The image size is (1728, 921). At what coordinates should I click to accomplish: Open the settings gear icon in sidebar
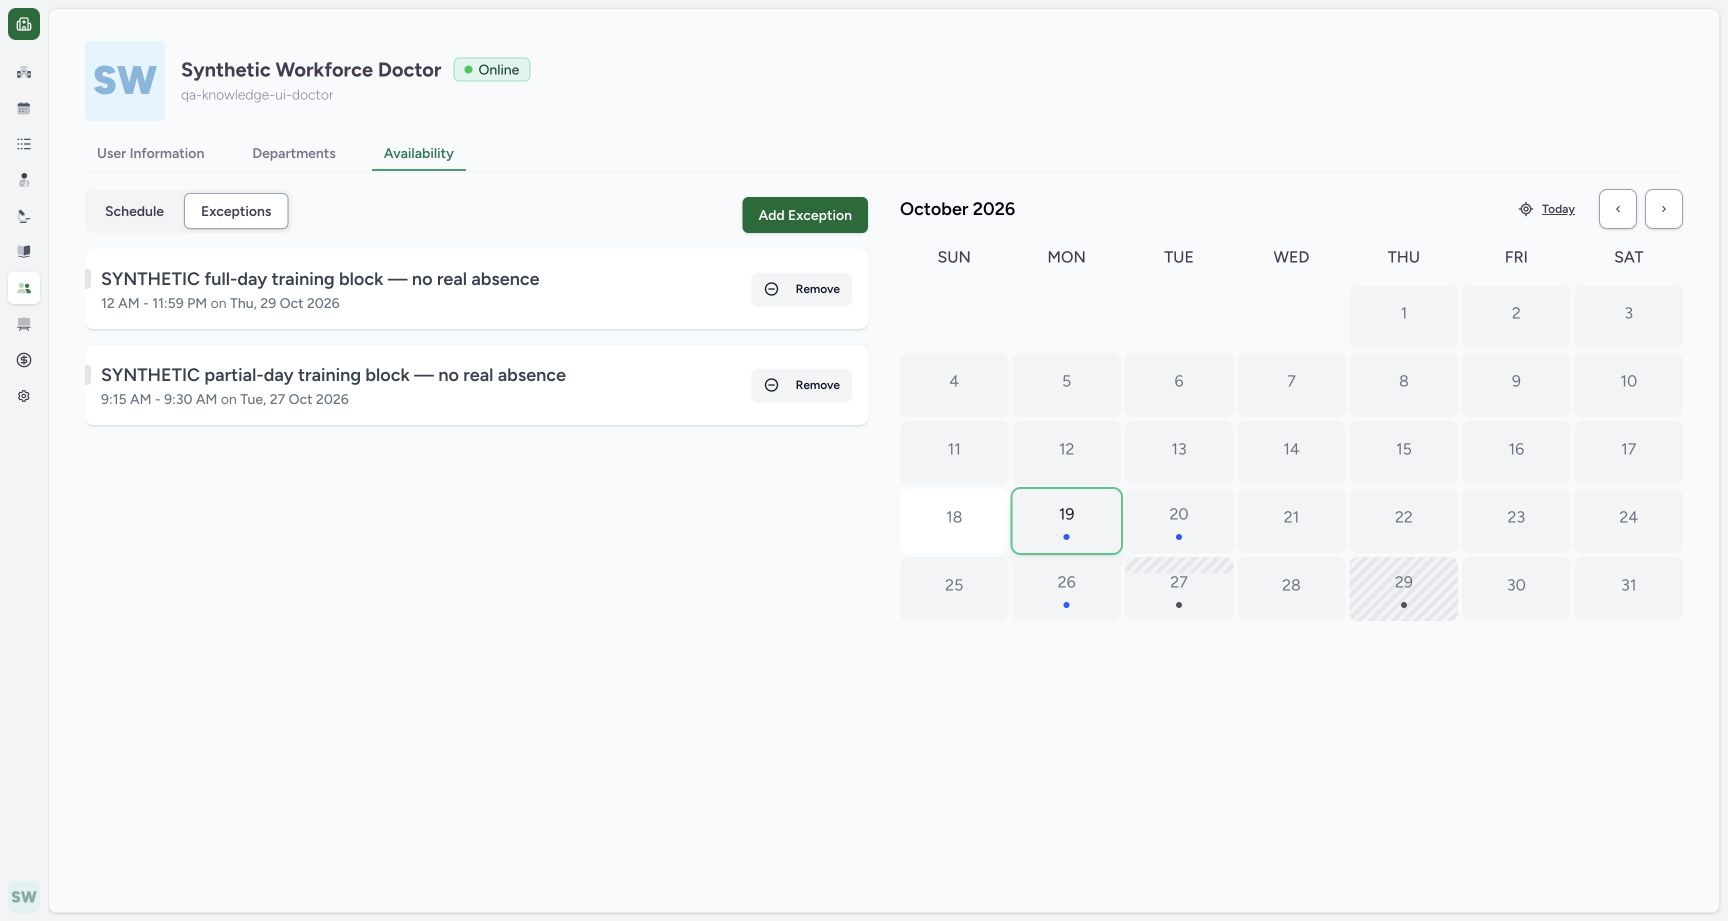coord(24,396)
